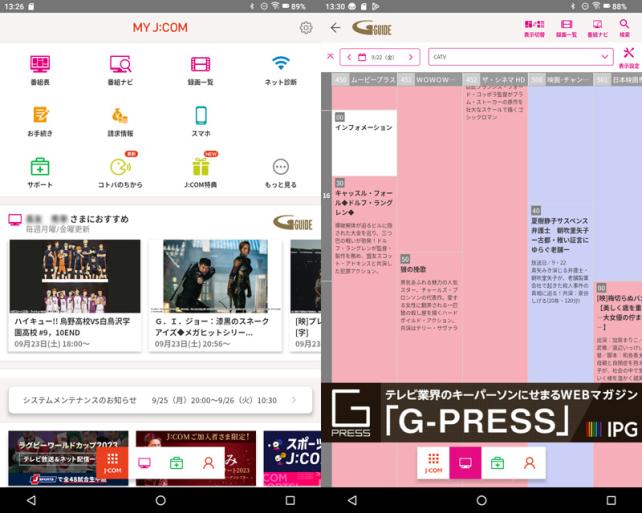Open the 狼の挽歌 program cell

click(x=430, y=317)
